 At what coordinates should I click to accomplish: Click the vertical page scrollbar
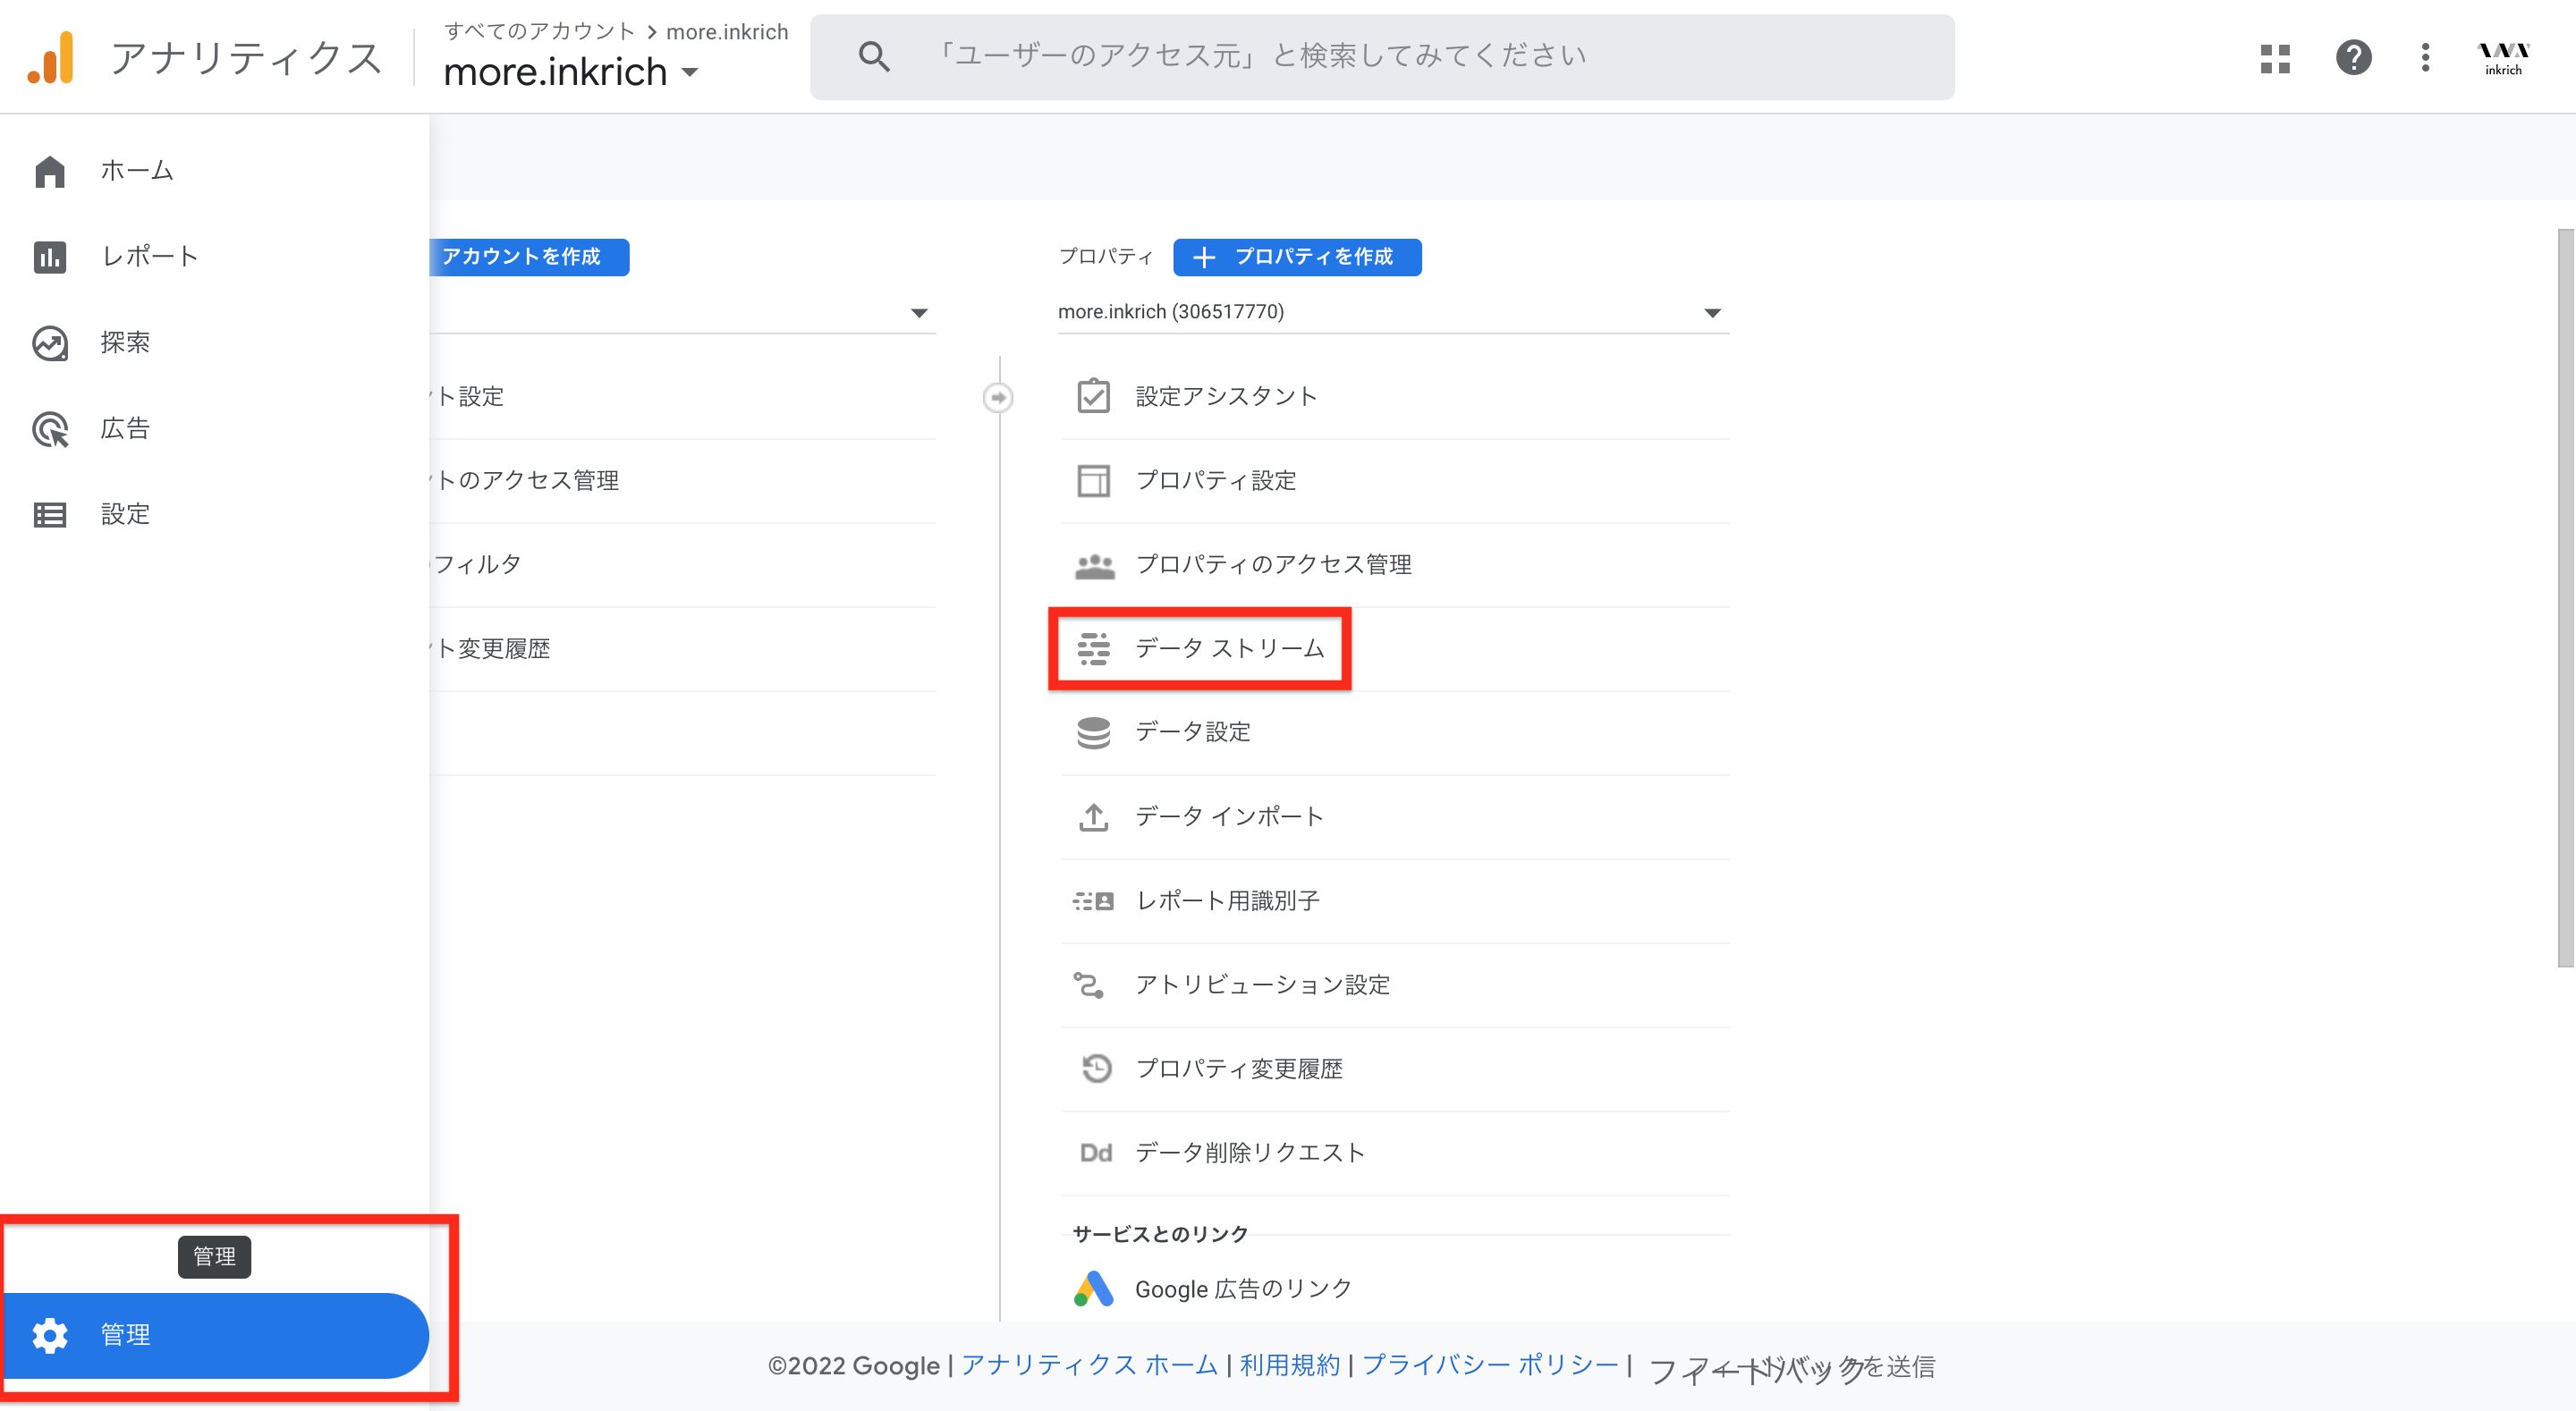[x=2564, y=597]
